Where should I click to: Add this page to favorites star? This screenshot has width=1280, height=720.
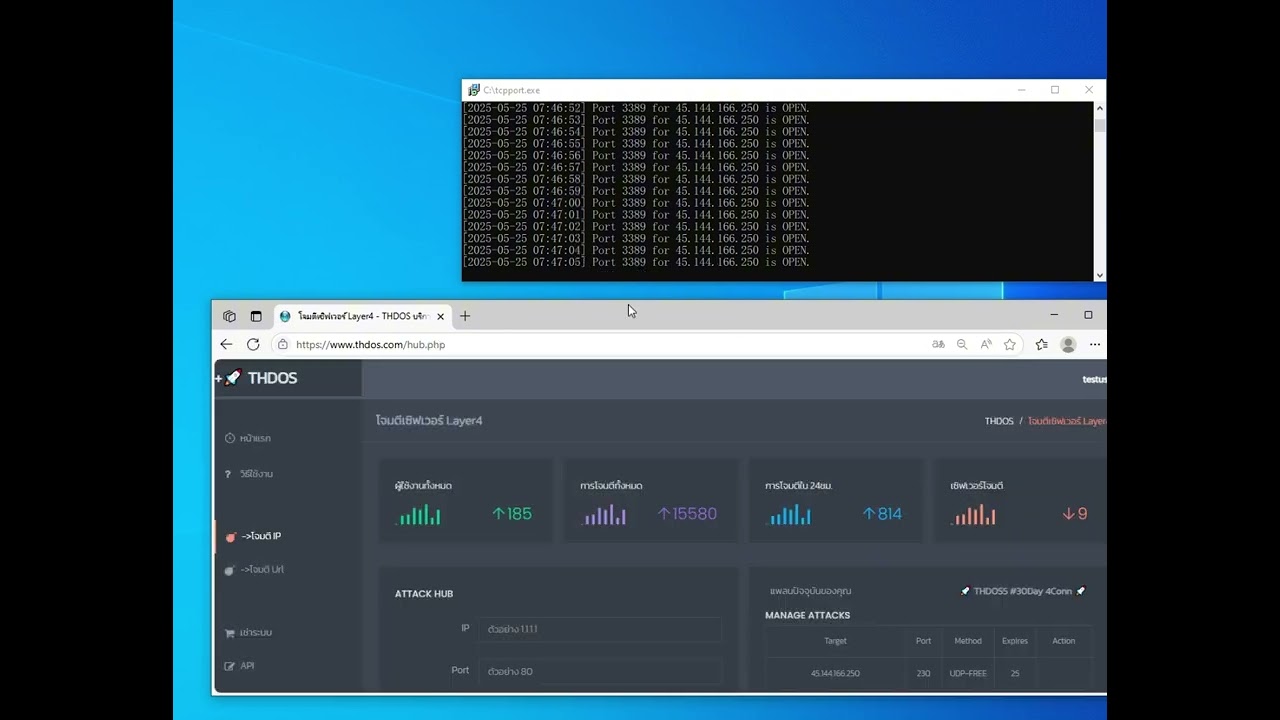[1010, 344]
